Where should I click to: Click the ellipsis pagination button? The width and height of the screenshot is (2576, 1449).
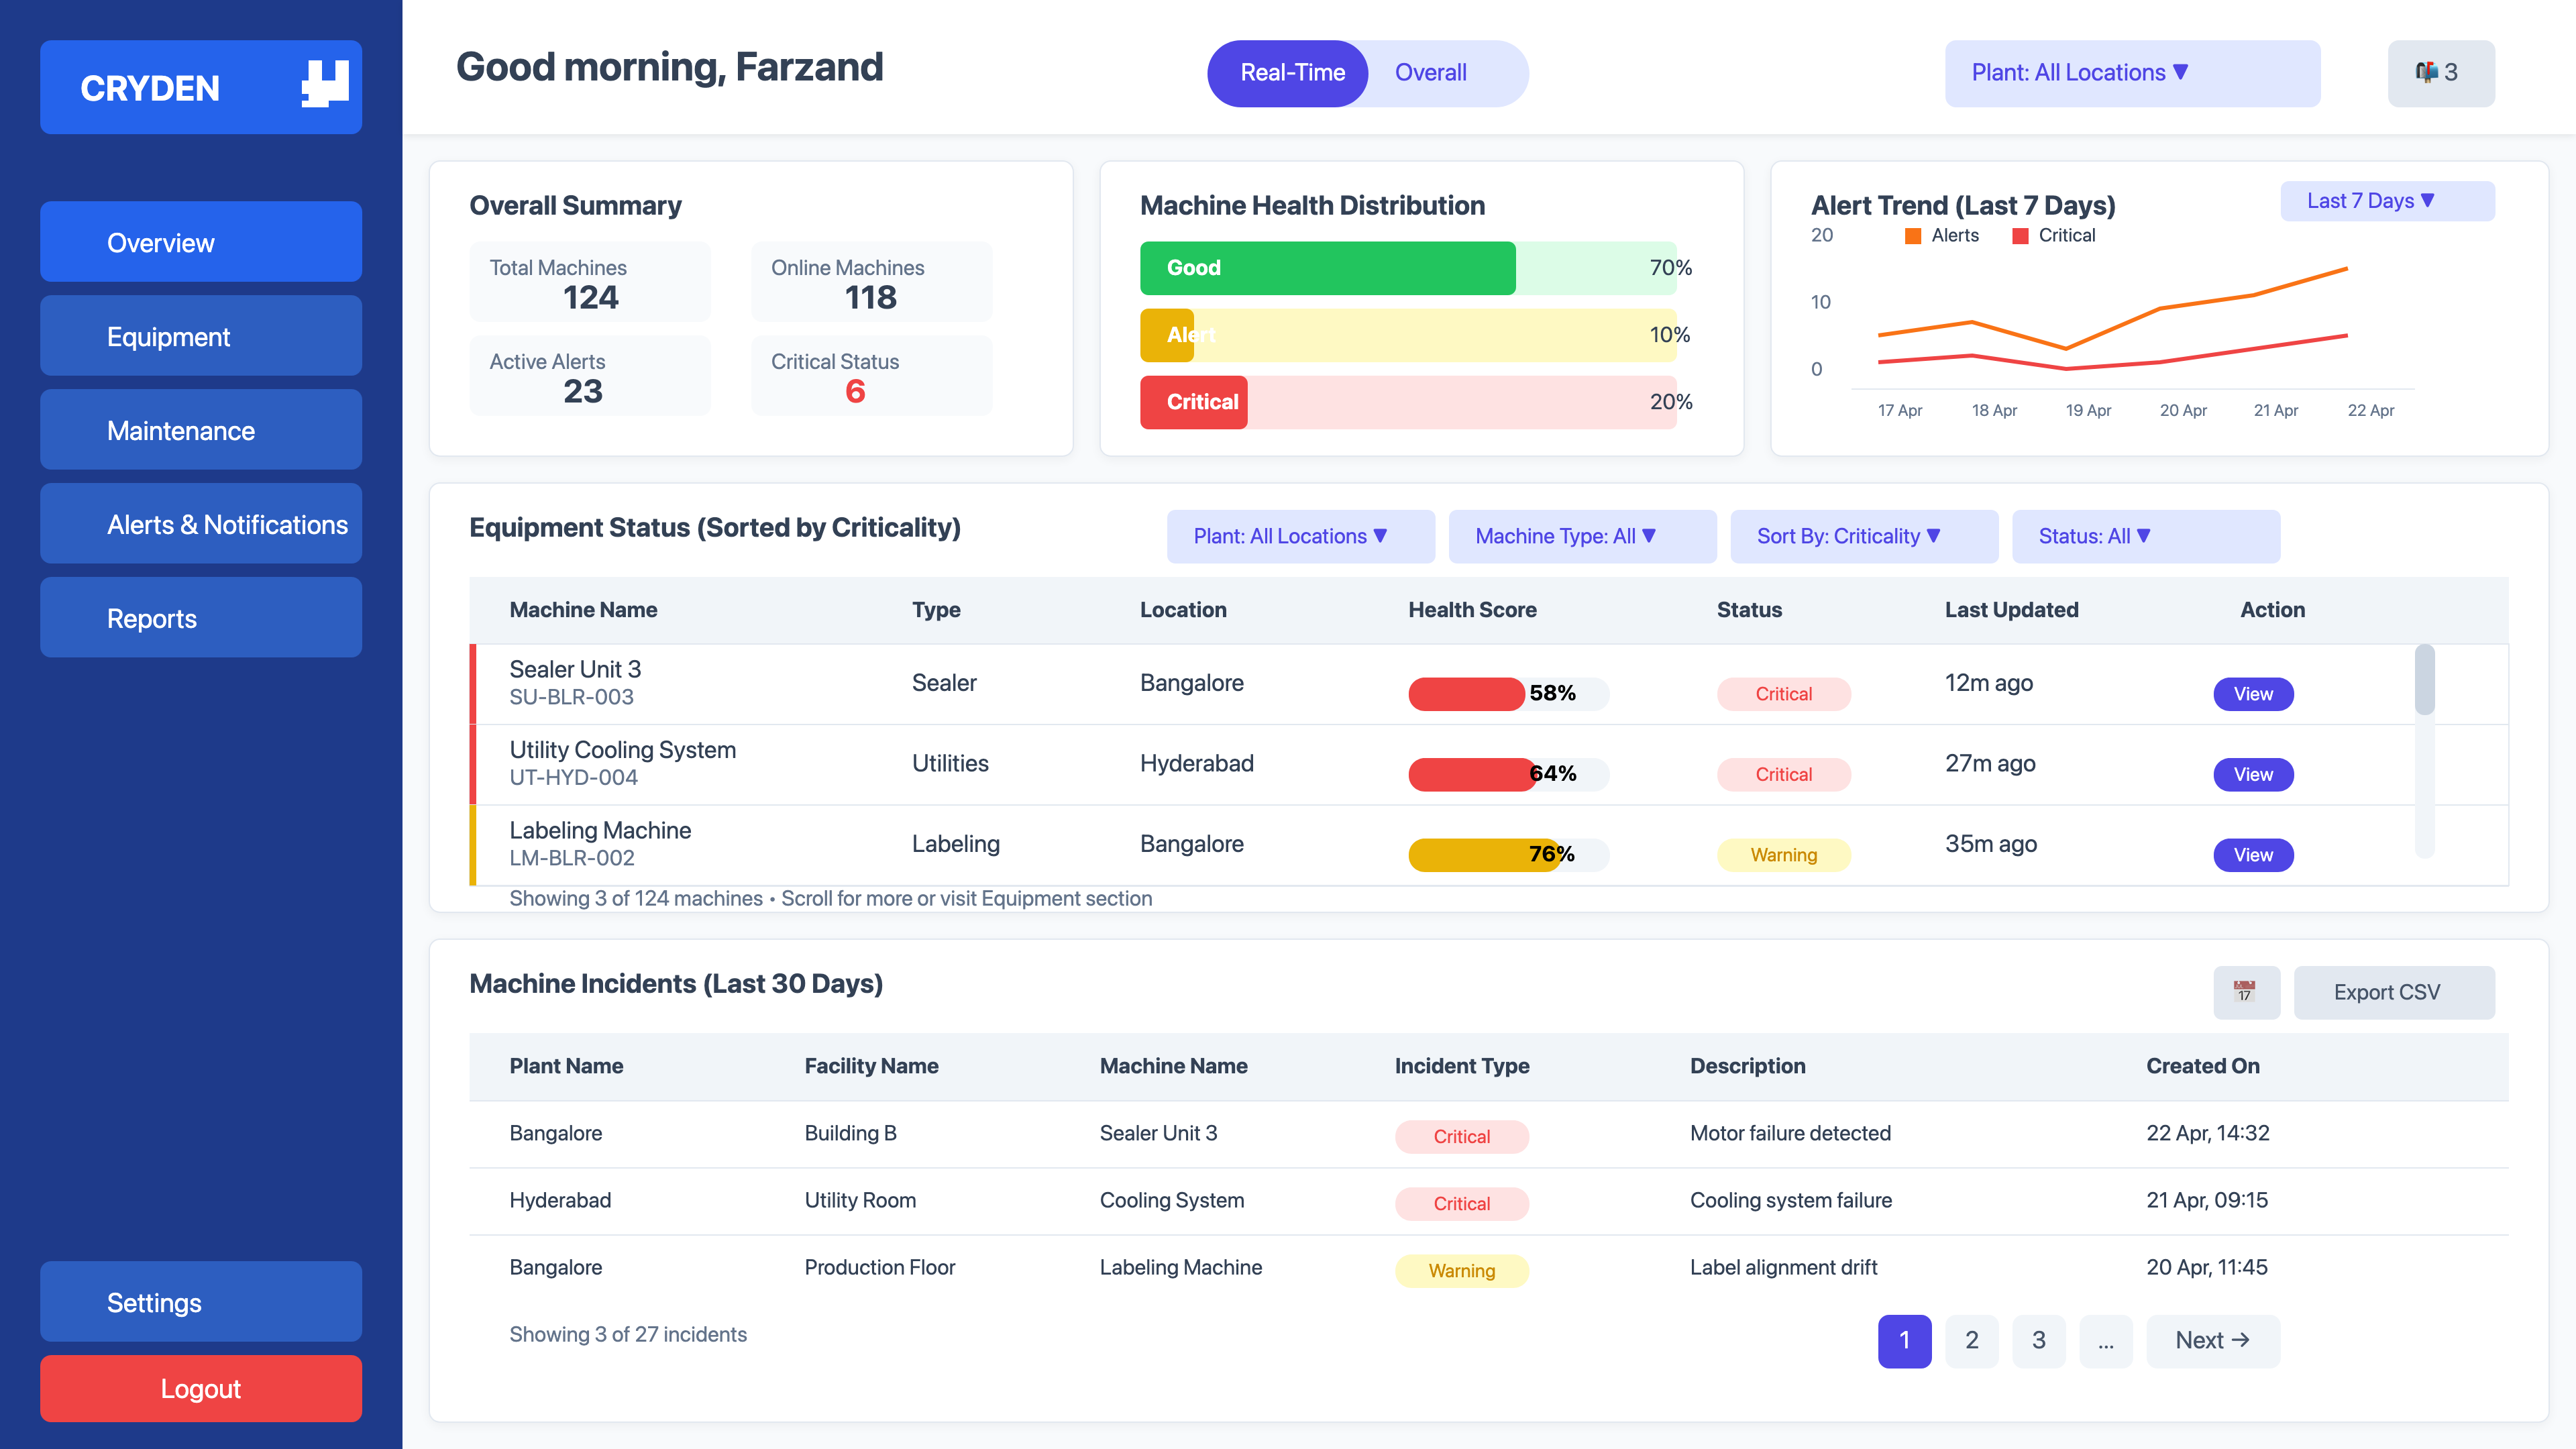point(2106,1340)
